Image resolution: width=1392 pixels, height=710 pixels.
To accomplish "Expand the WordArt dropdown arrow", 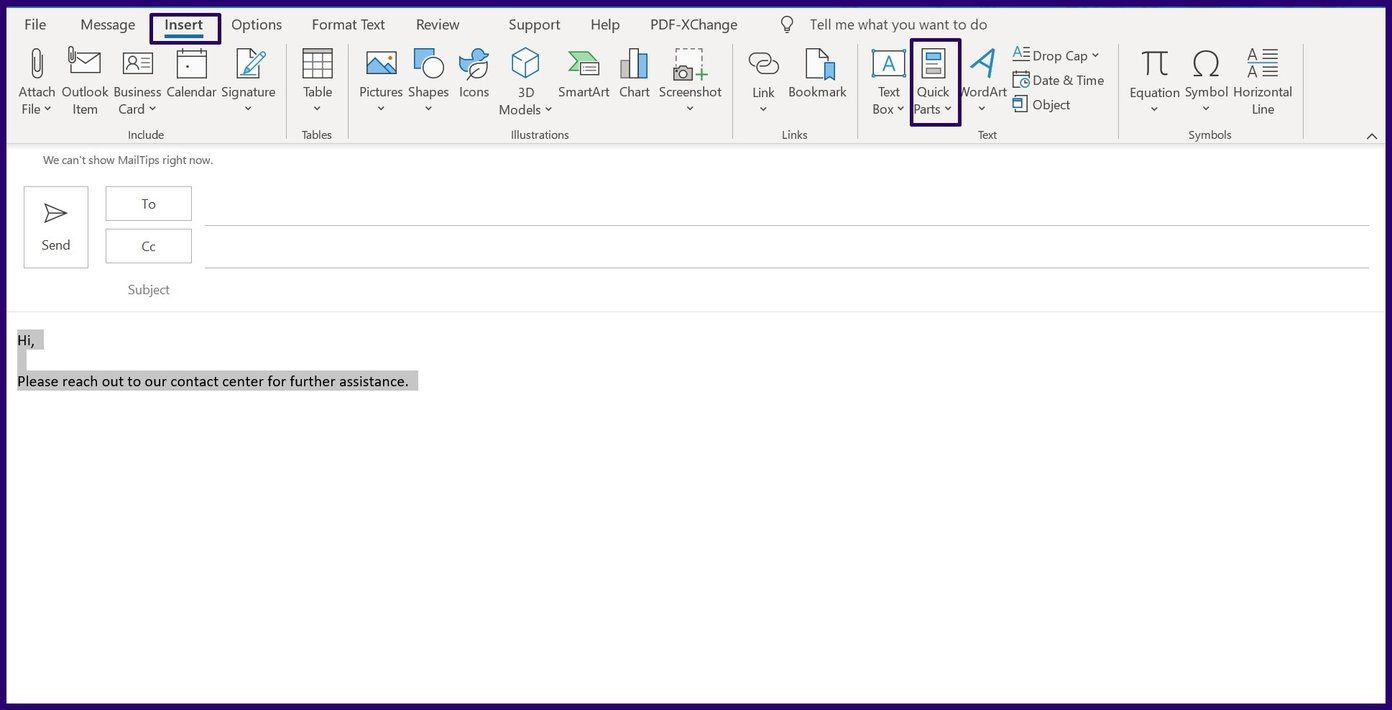I will coord(982,109).
